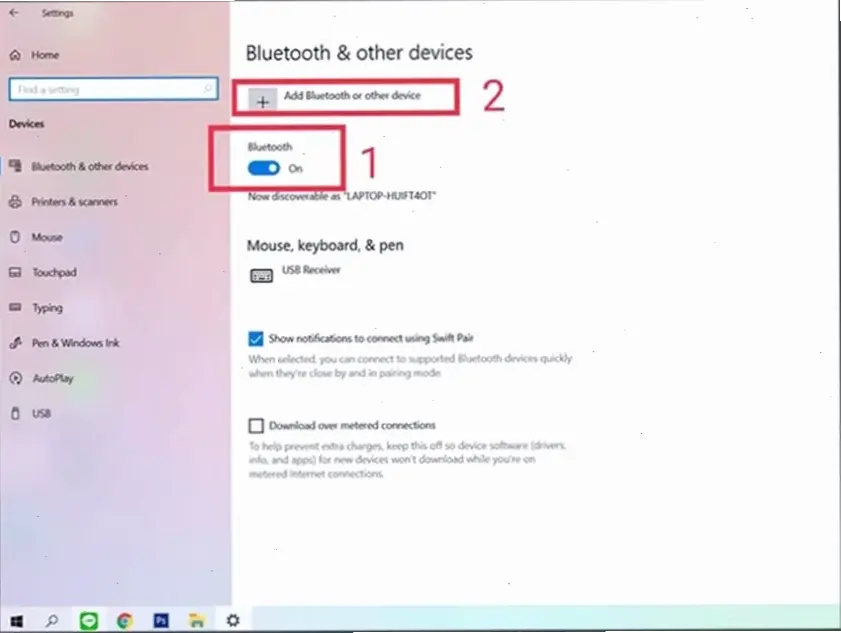Open the Mouse settings page
841x633 pixels.
point(46,237)
